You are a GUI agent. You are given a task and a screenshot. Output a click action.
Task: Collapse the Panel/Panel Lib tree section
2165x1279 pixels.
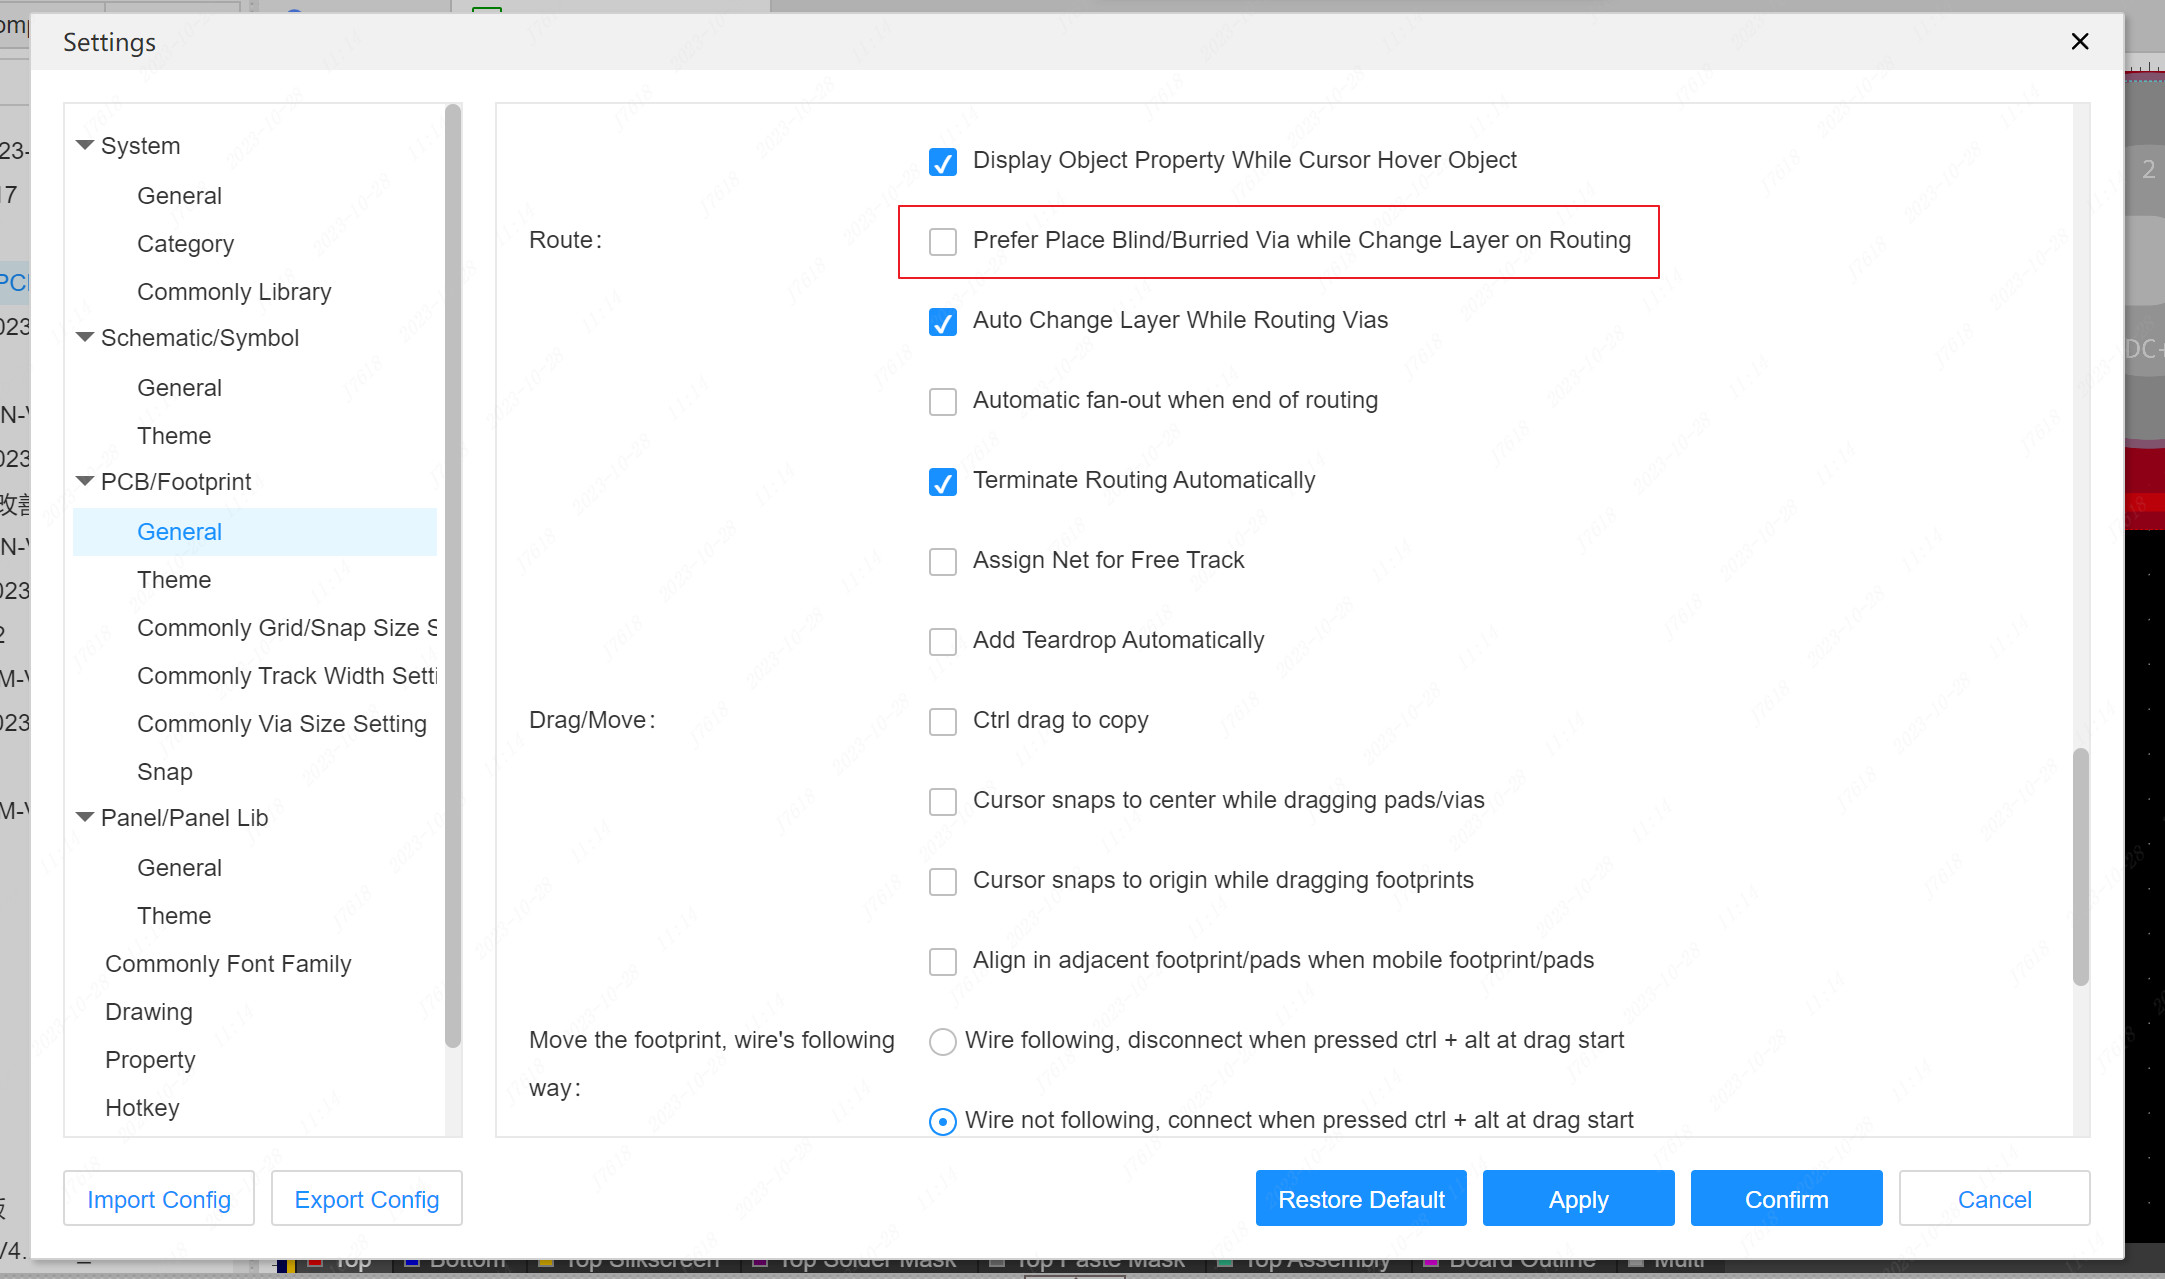(x=85, y=818)
